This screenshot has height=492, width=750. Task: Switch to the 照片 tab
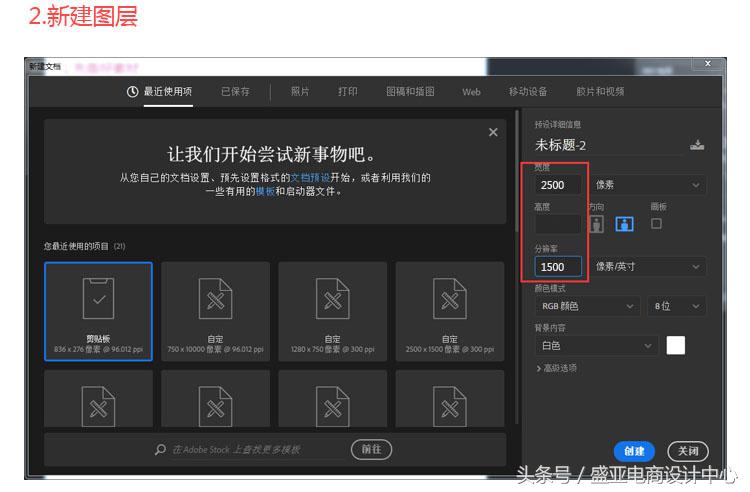[300, 92]
